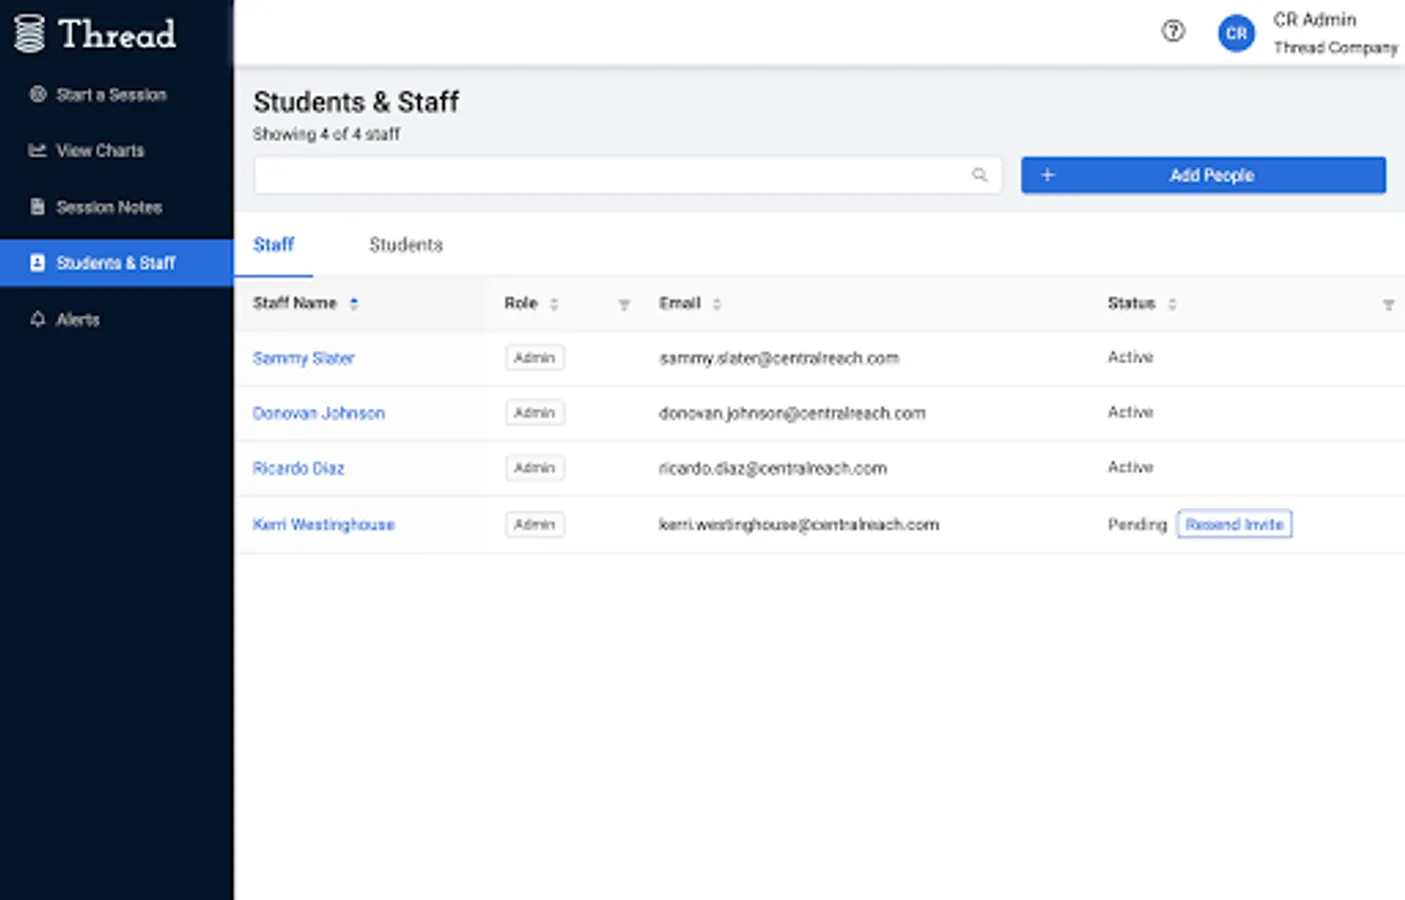Focus the staff search field

[610, 175]
